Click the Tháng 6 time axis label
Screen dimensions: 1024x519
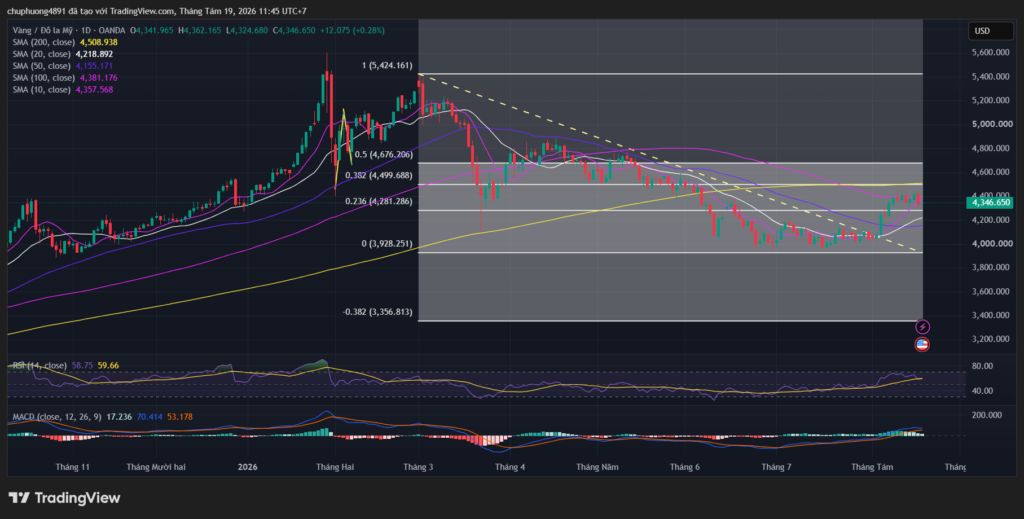[684, 467]
